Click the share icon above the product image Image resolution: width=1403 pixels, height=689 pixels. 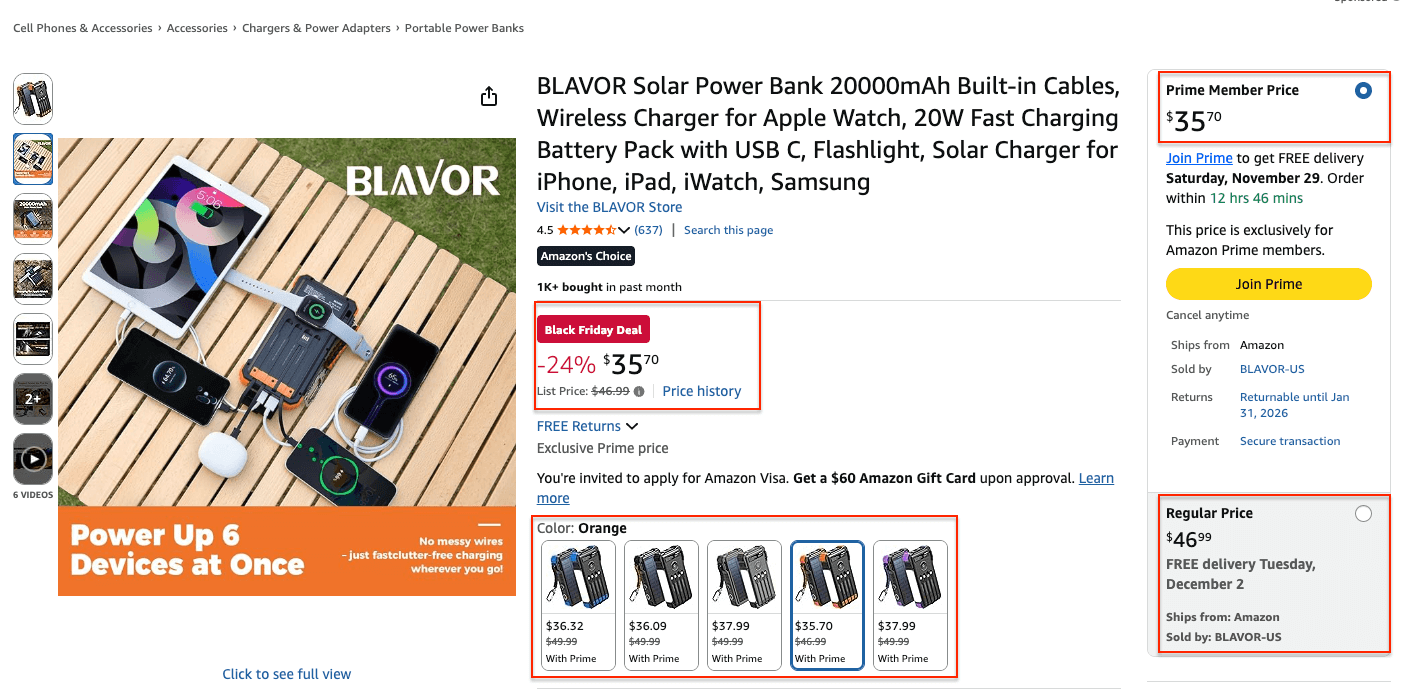pos(488,96)
